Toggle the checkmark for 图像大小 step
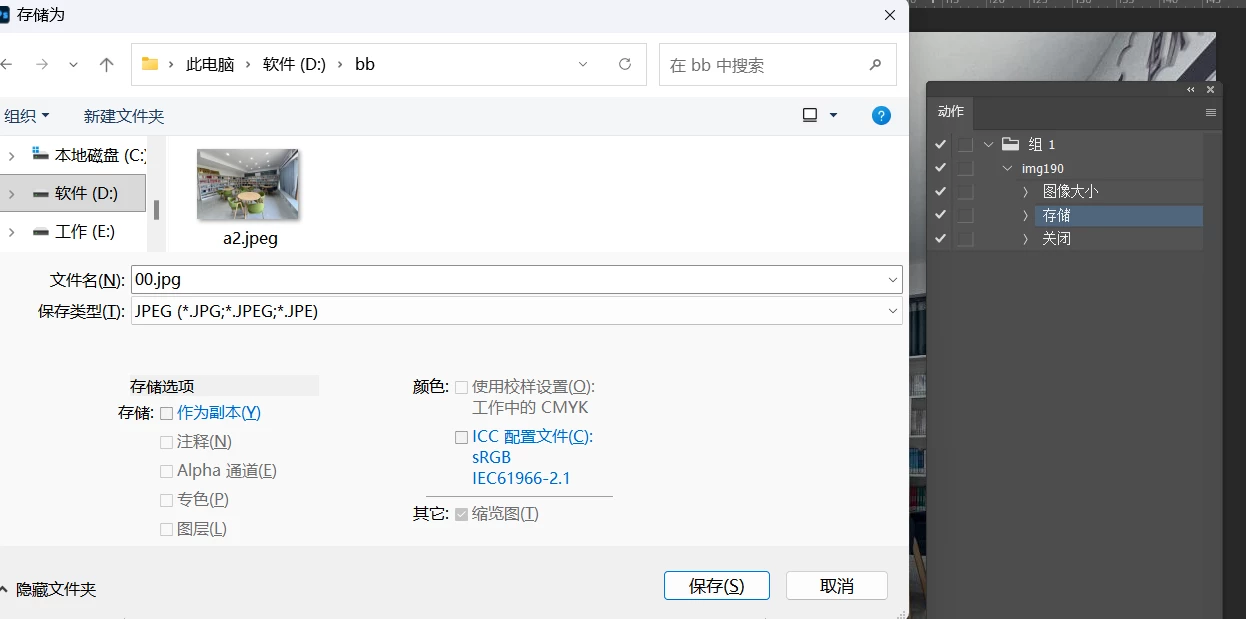The height and width of the screenshot is (619, 1246). 940,191
